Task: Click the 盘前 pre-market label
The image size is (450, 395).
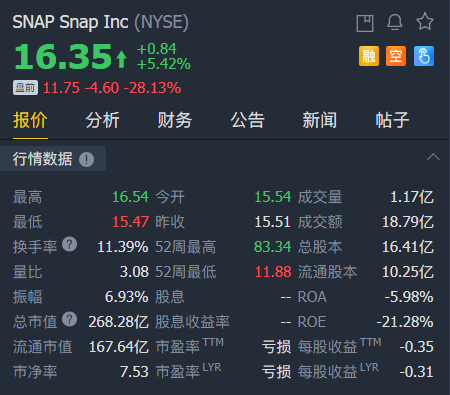Action: pyautogui.click(x=25, y=88)
